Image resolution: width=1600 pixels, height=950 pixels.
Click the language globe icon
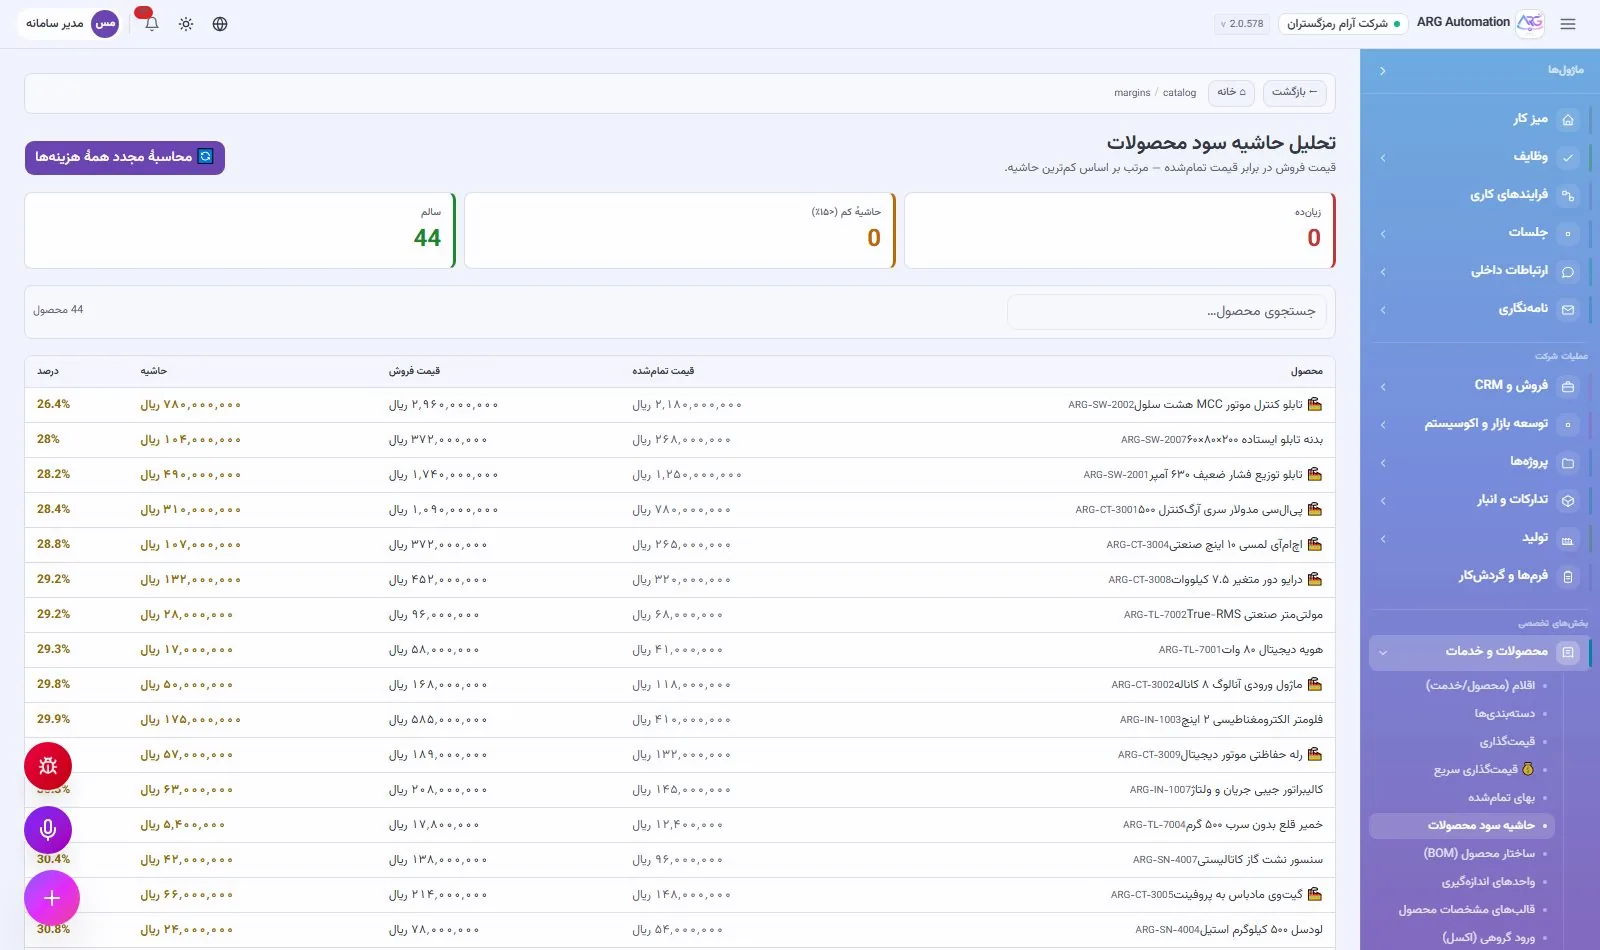[x=220, y=24]
